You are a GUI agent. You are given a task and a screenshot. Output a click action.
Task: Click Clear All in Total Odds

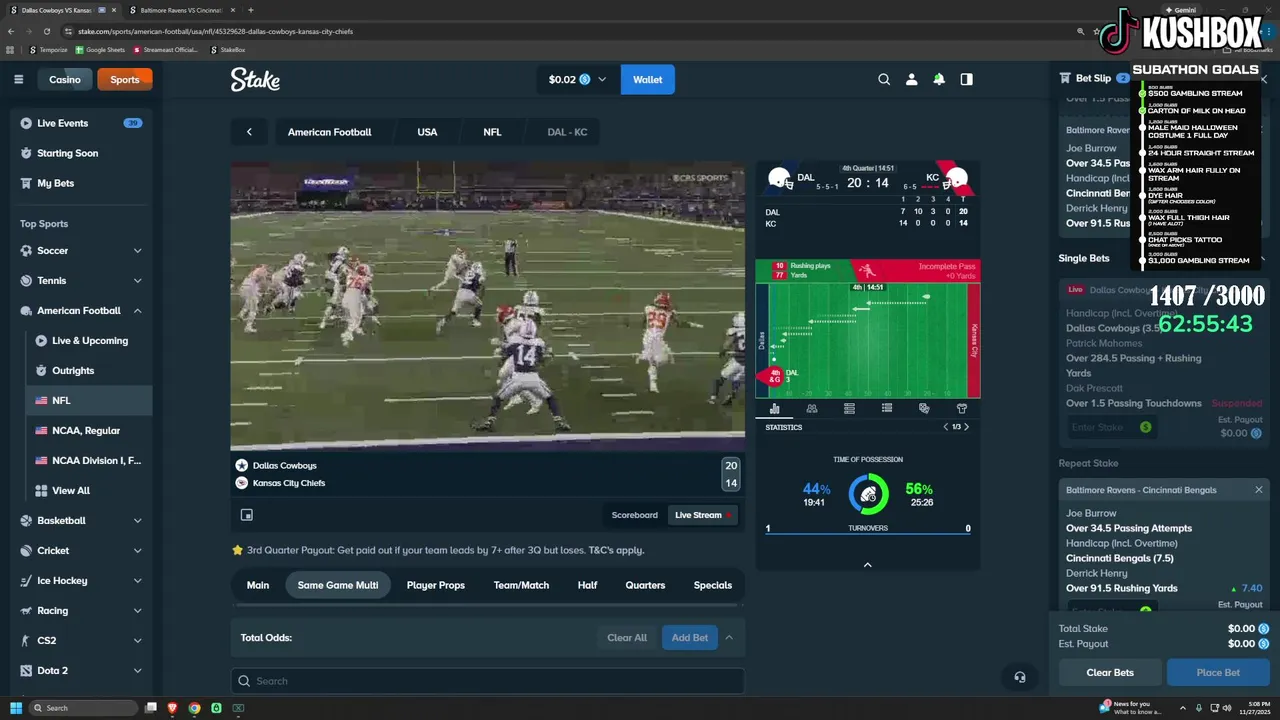coord(627,637)
